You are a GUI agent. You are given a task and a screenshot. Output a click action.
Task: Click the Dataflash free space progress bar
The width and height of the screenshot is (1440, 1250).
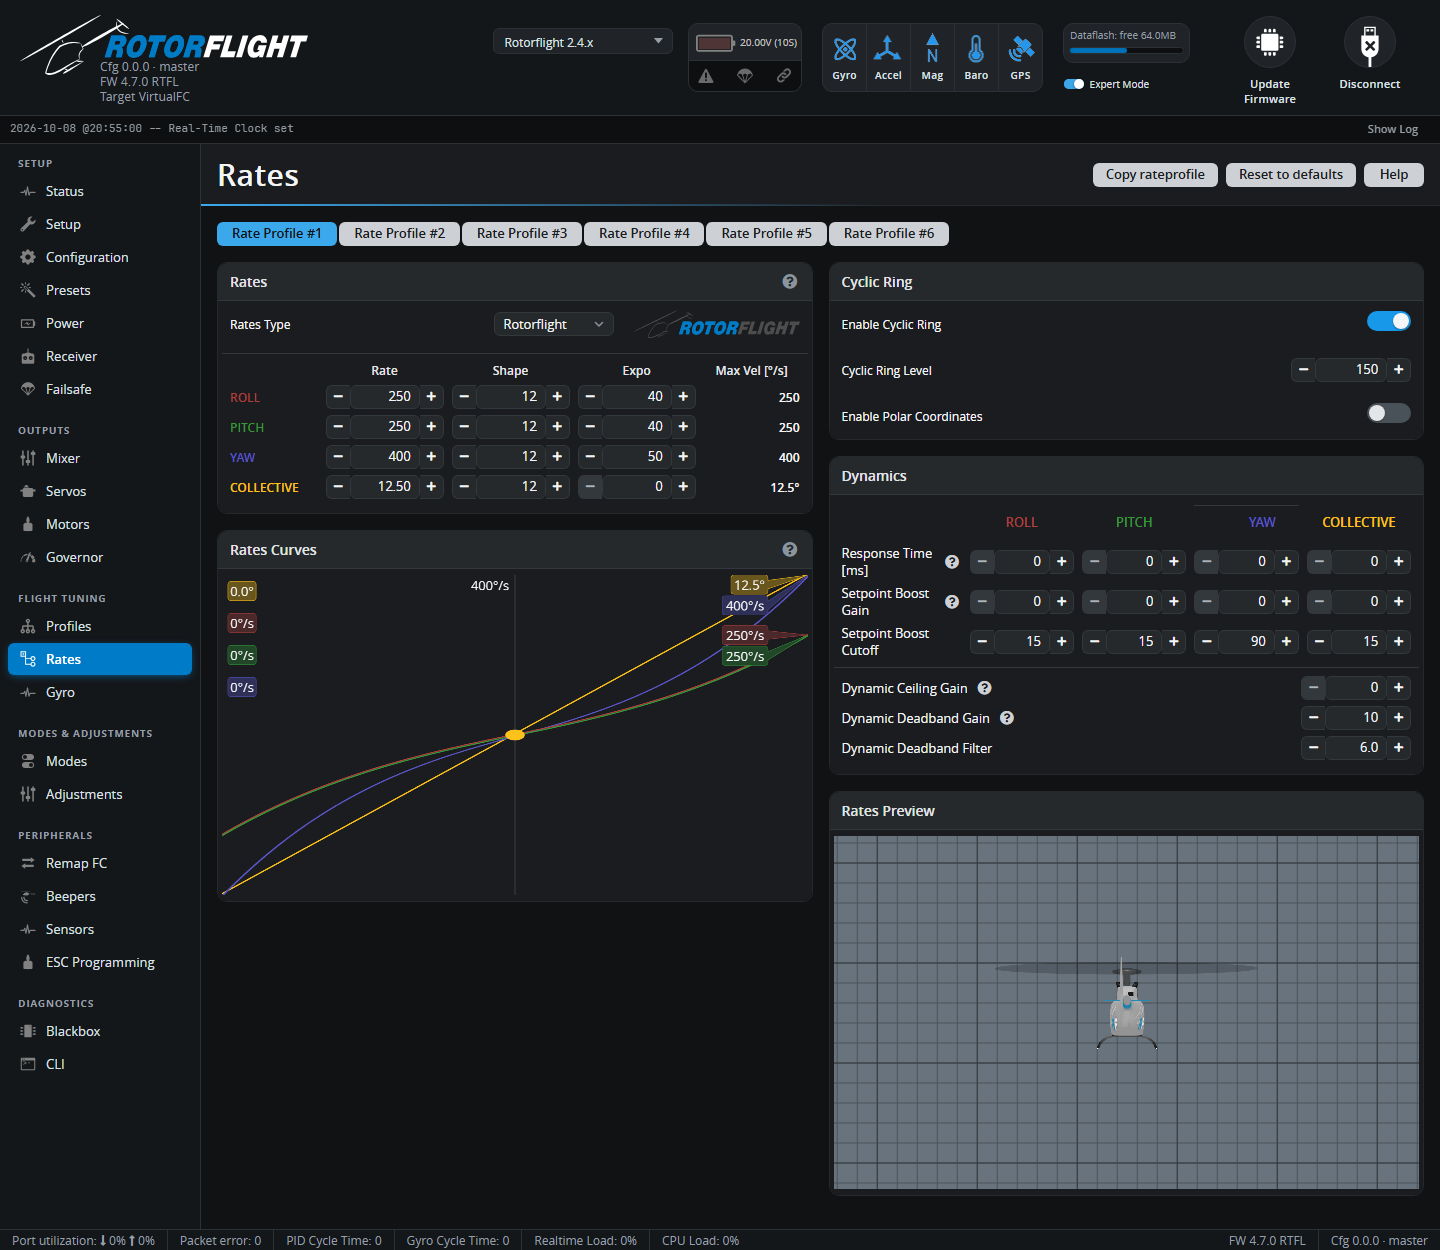[x=1126, y=50]
